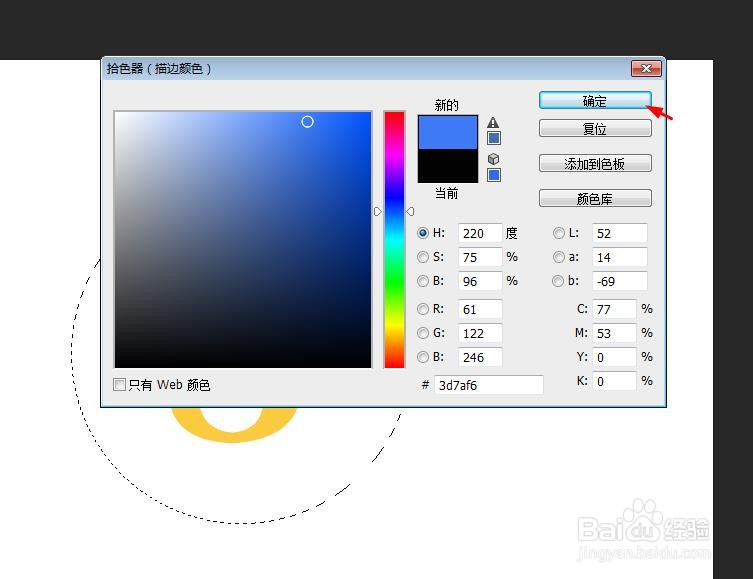Enable the 只有 Web 颜色 checkbox
Image resolution: width=753 pixels, height=579 pixels.
119,385
